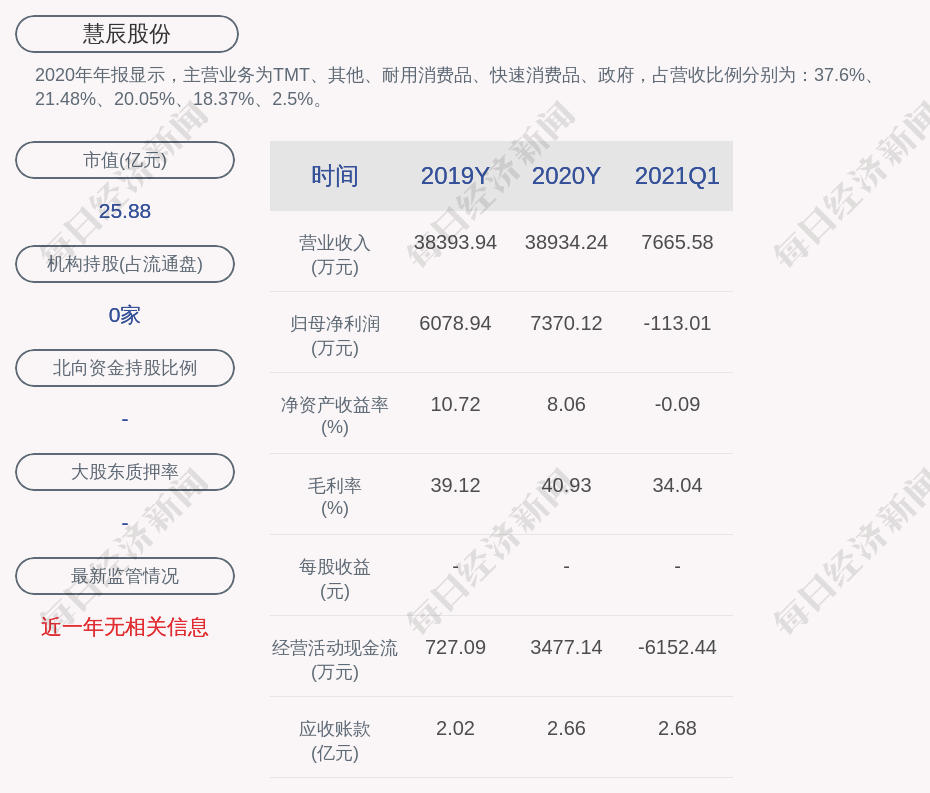Click the 归母净利润(万元) row label

tap(335, 335)
